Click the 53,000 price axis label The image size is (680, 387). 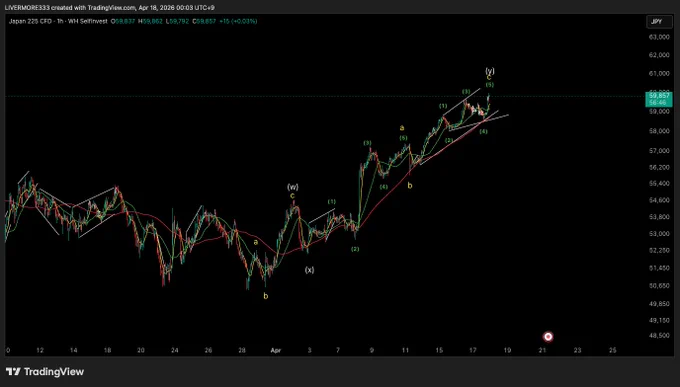click(x=659, y=234)
